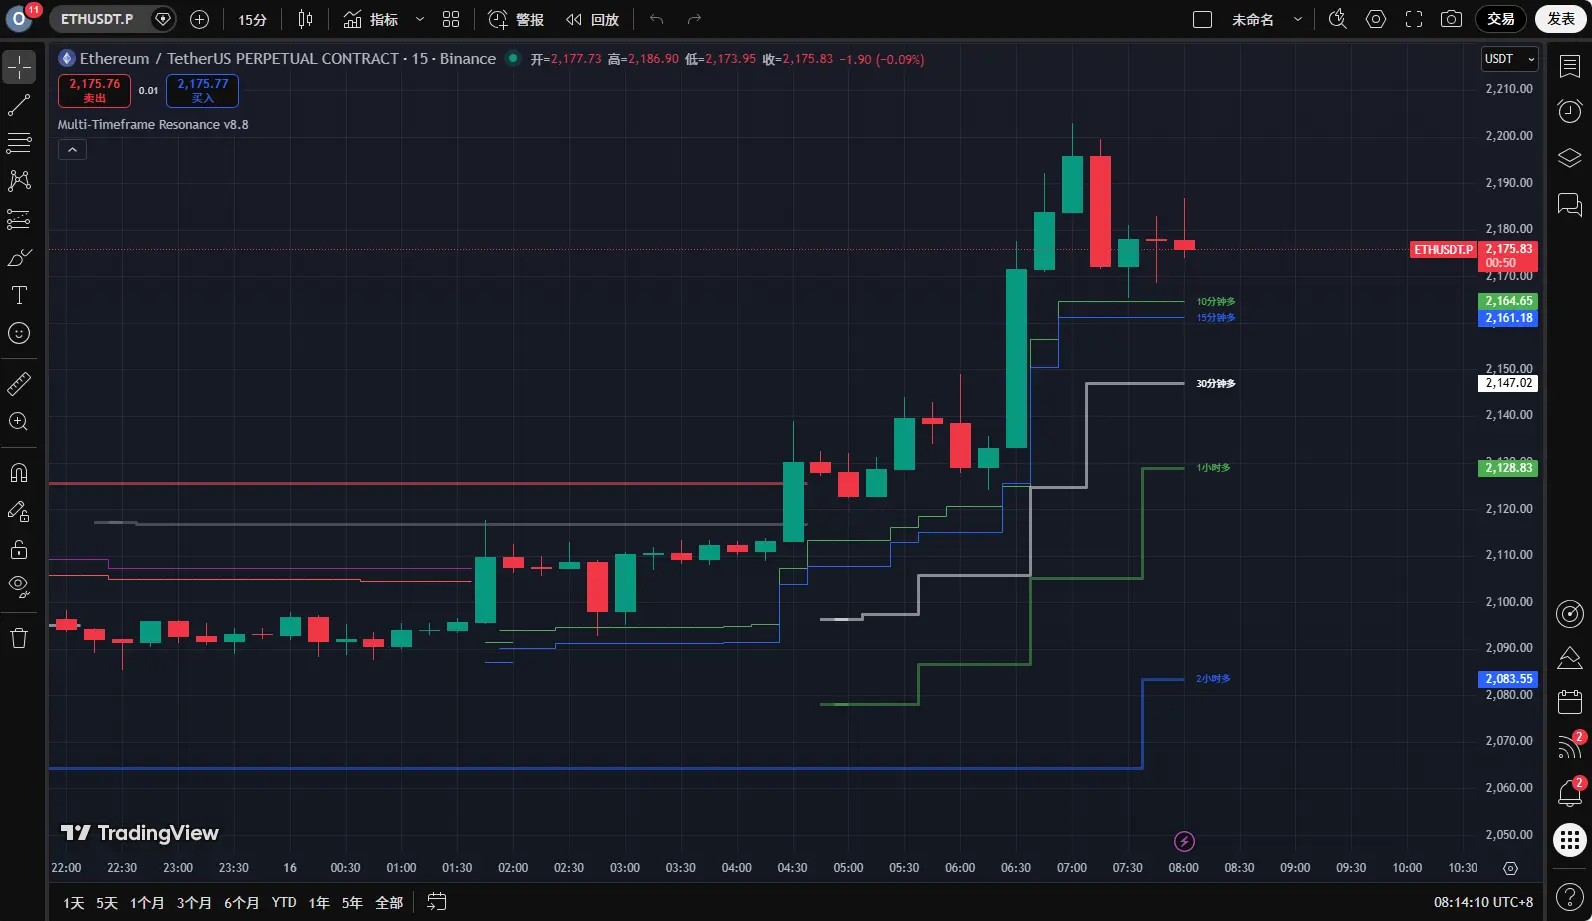This screenshot has width=1592, height=921.
Task: Remove drawings with the trash icon
Action: point(19,638)
